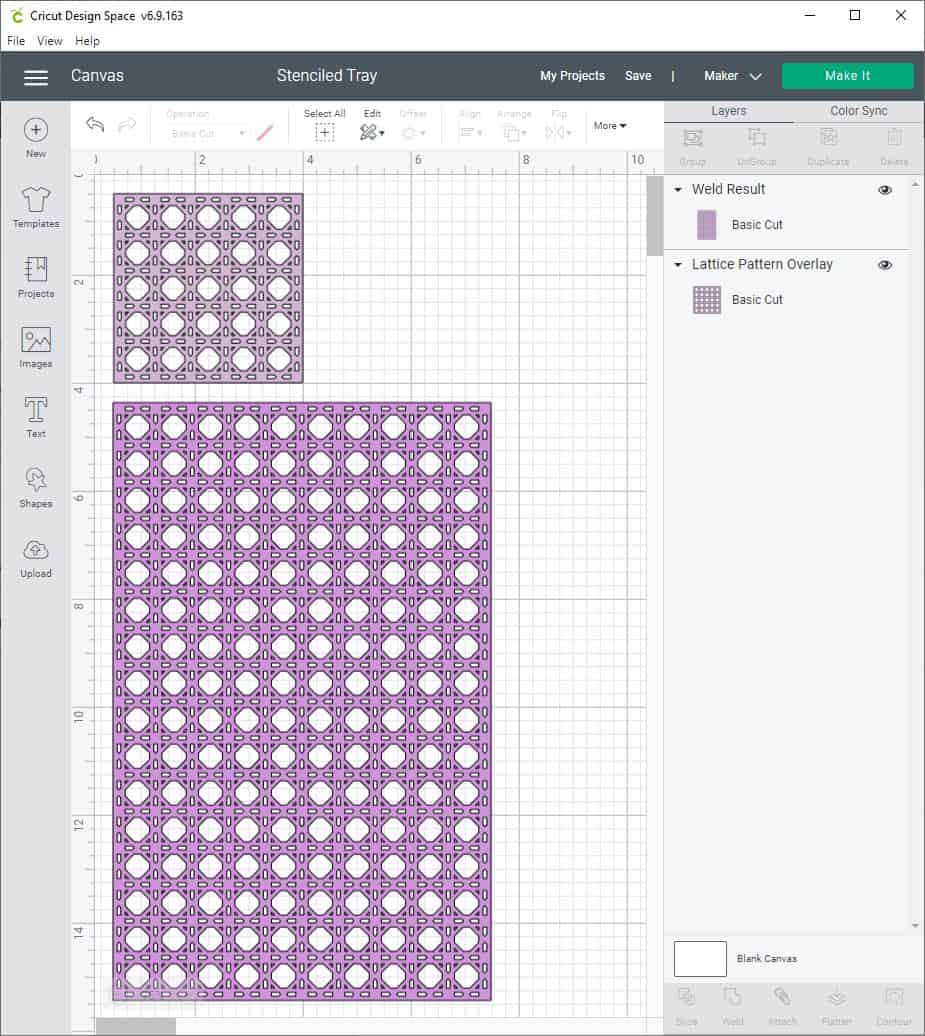Open the View menu

pos(49,41)
